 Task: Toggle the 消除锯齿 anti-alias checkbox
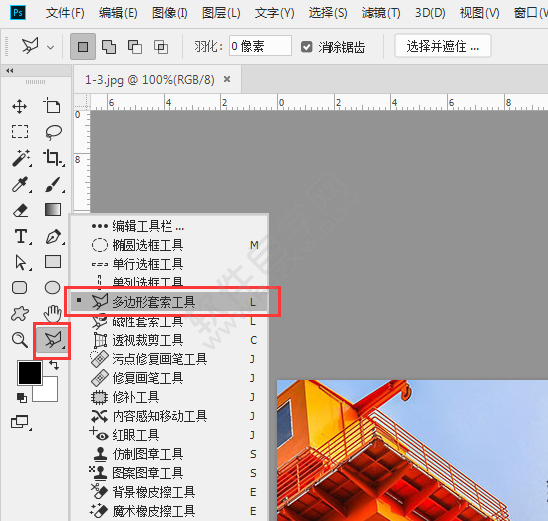point(307,46)
